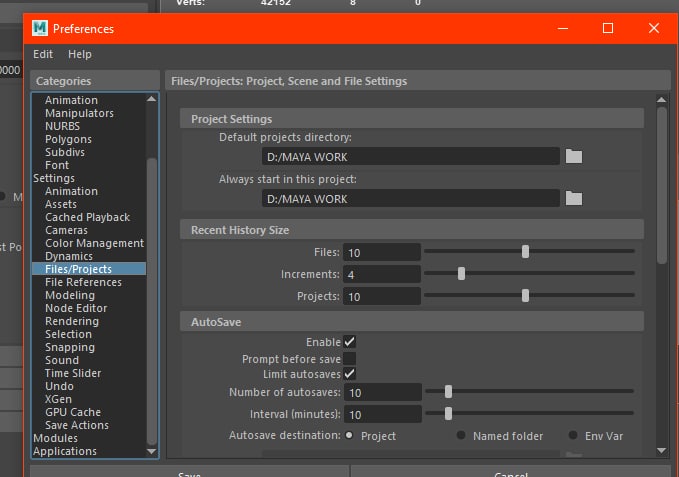This screenshot has height=477, width=679.
Task: Click settings panel scroll down arrow
Action: click(x=661, y=450)
